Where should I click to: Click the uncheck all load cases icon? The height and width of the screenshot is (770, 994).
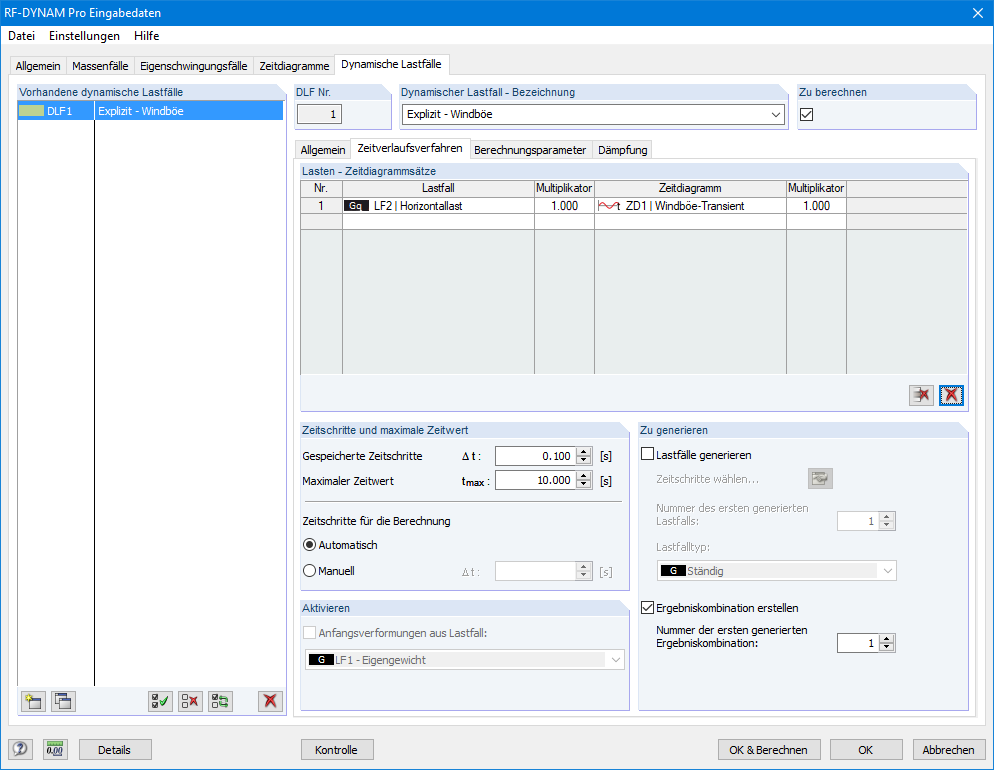pos(190,701)
